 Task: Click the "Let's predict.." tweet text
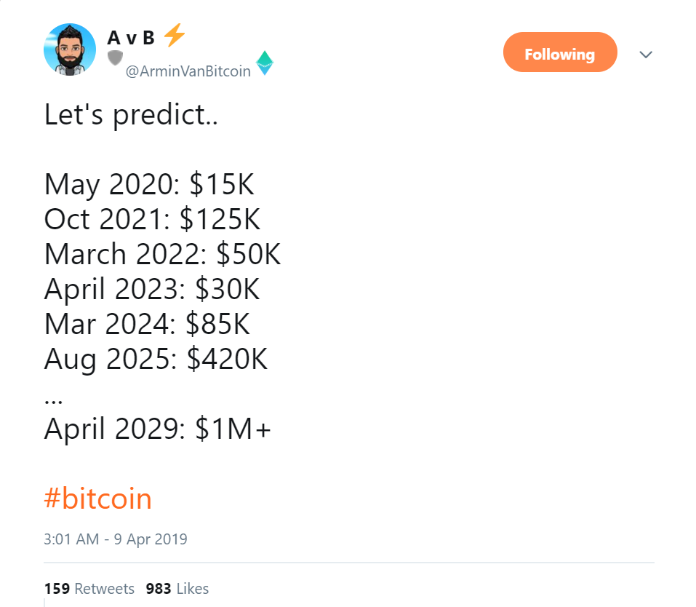point(130,114)
